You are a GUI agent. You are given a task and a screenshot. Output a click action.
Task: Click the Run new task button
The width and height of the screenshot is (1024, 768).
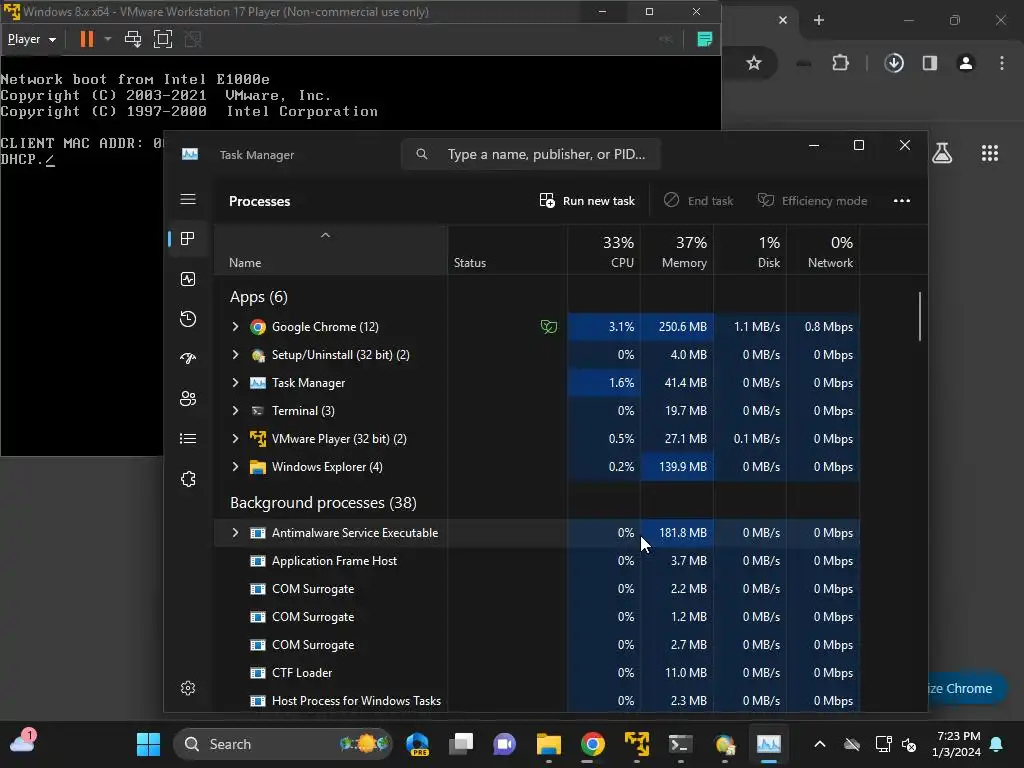point(586,201)
